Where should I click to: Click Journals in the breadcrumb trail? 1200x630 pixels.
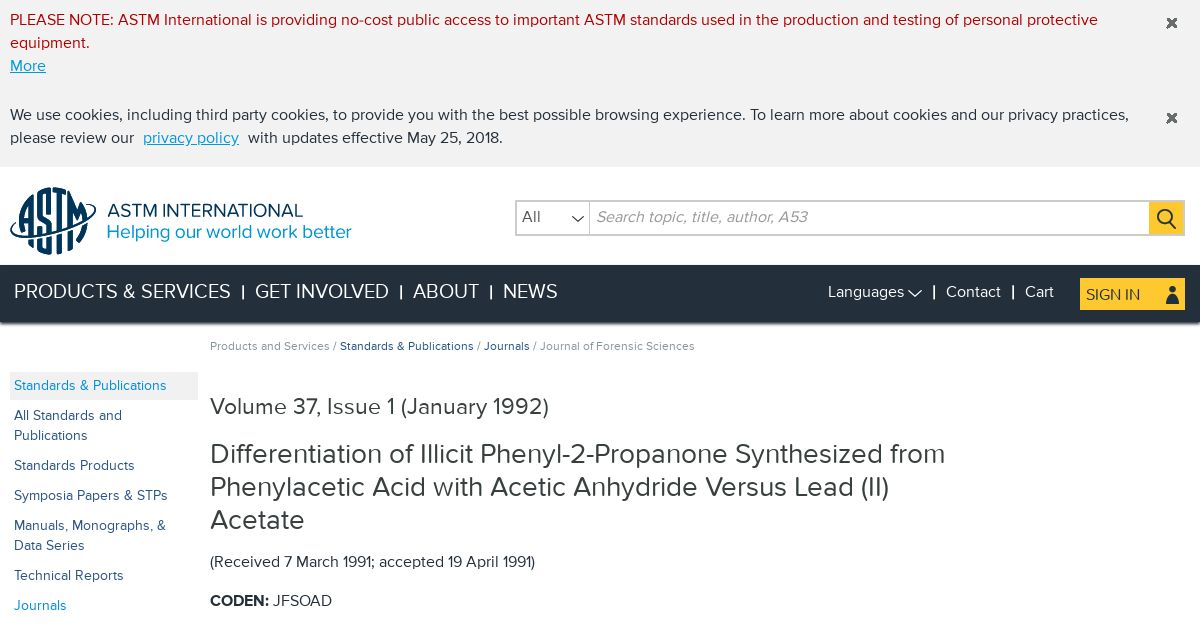pos(507,346)
